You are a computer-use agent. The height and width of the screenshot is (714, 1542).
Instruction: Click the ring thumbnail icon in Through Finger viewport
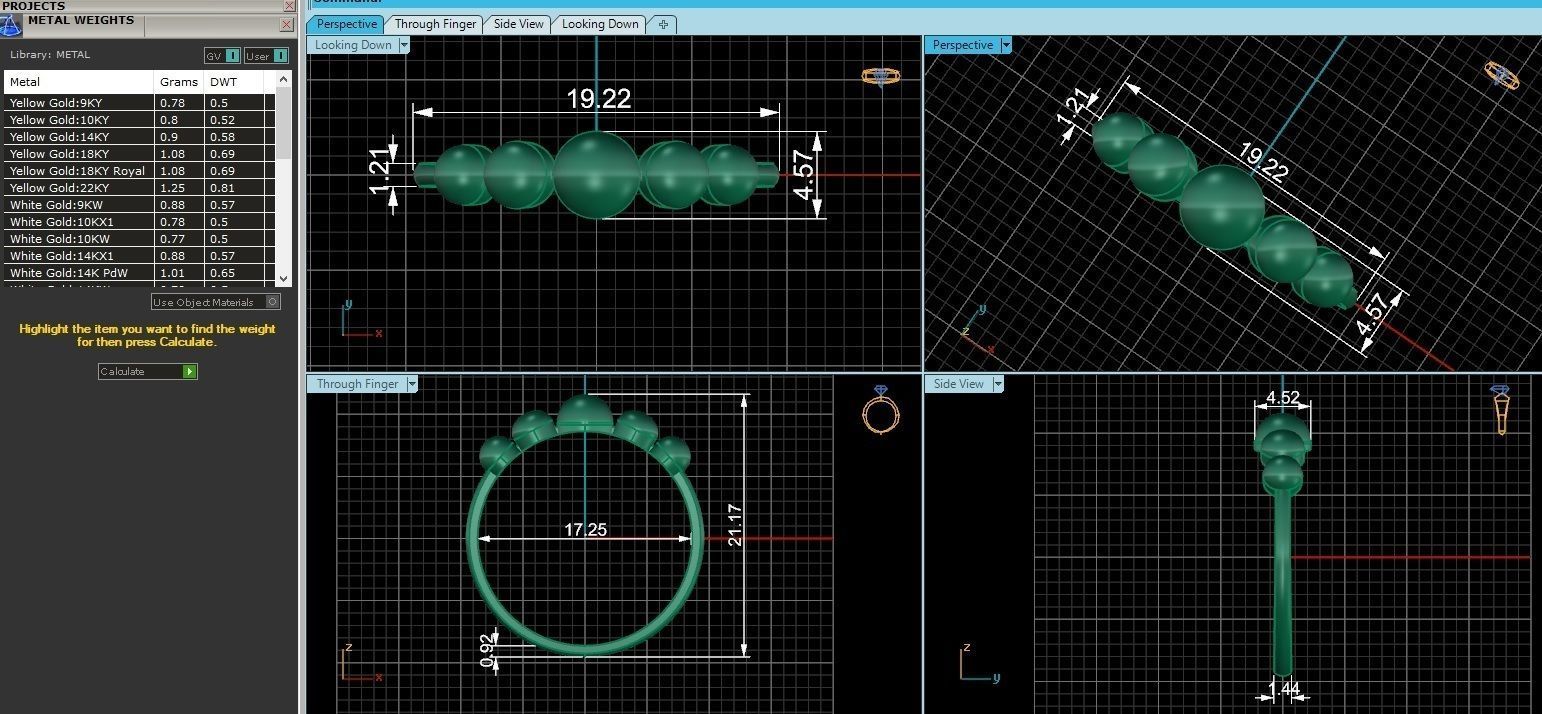[x=880, y=409]
